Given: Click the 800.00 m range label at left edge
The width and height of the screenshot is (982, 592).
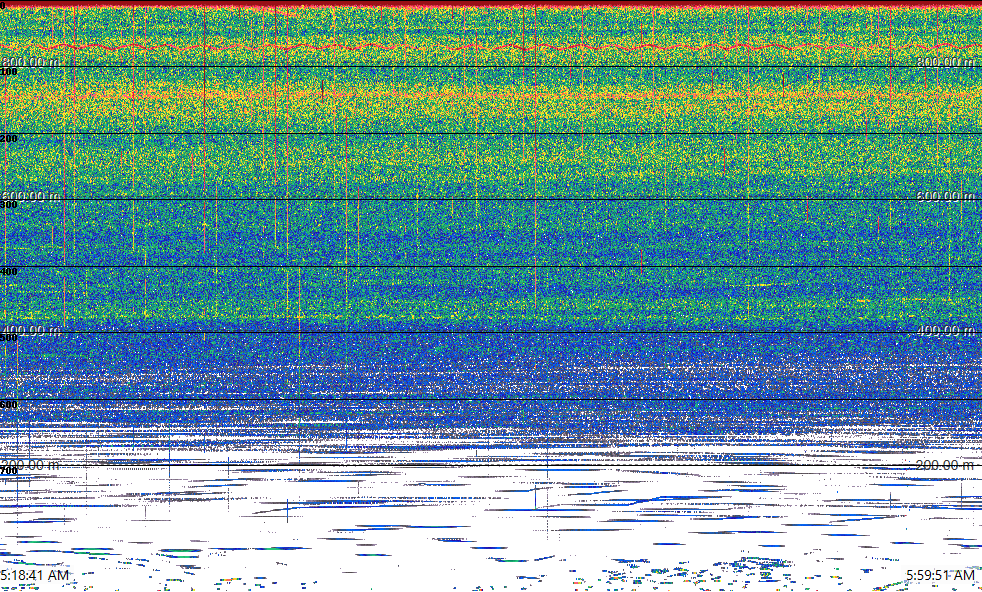Looking at the screenshot, I should coord(31,61).
